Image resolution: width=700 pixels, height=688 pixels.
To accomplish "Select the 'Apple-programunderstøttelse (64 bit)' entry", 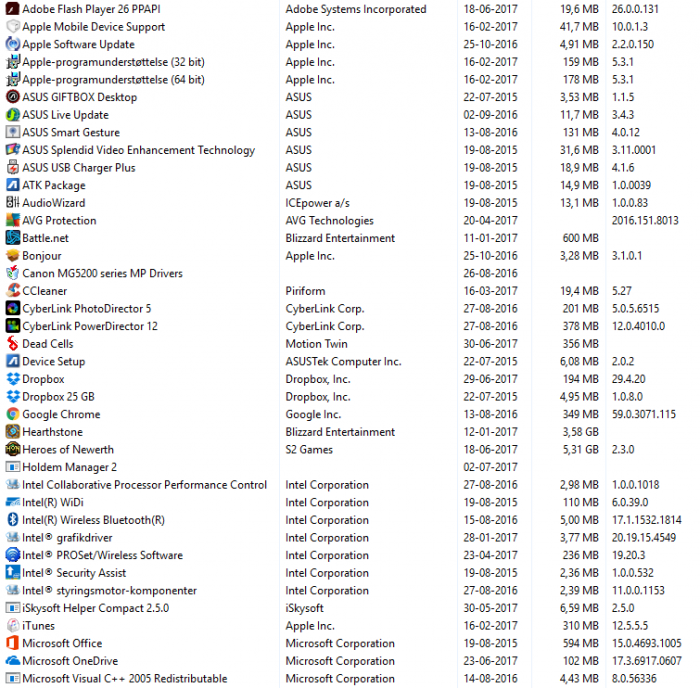I will 113,79.
